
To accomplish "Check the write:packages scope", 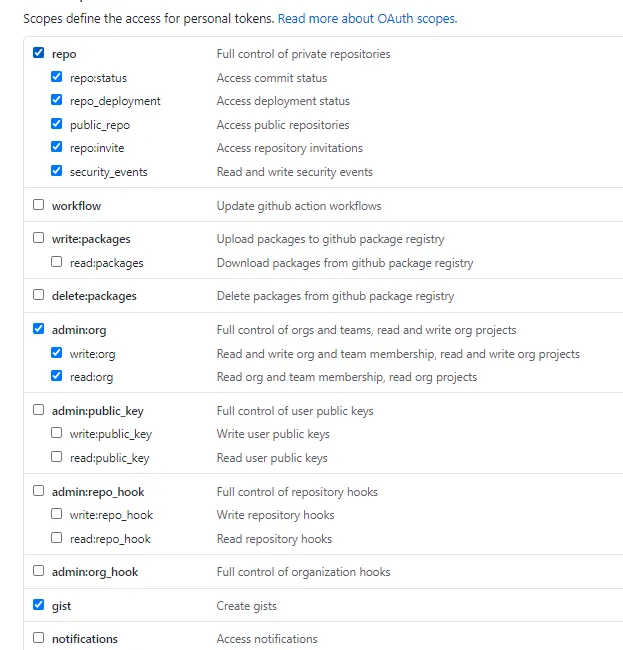I will point(39,239).
